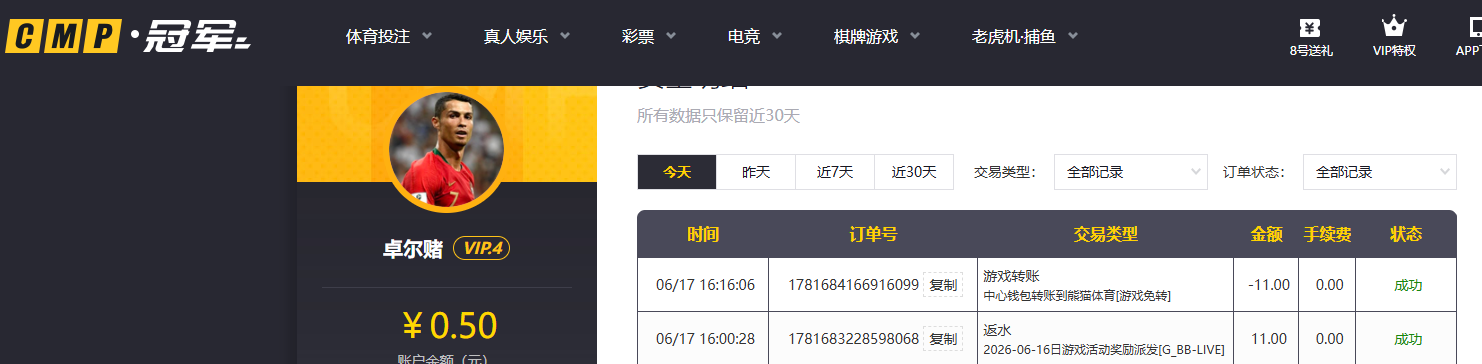Expand the 老虎机·捕鱼 dropdown arrow
1482x364 pixels.
[1073, 36]
